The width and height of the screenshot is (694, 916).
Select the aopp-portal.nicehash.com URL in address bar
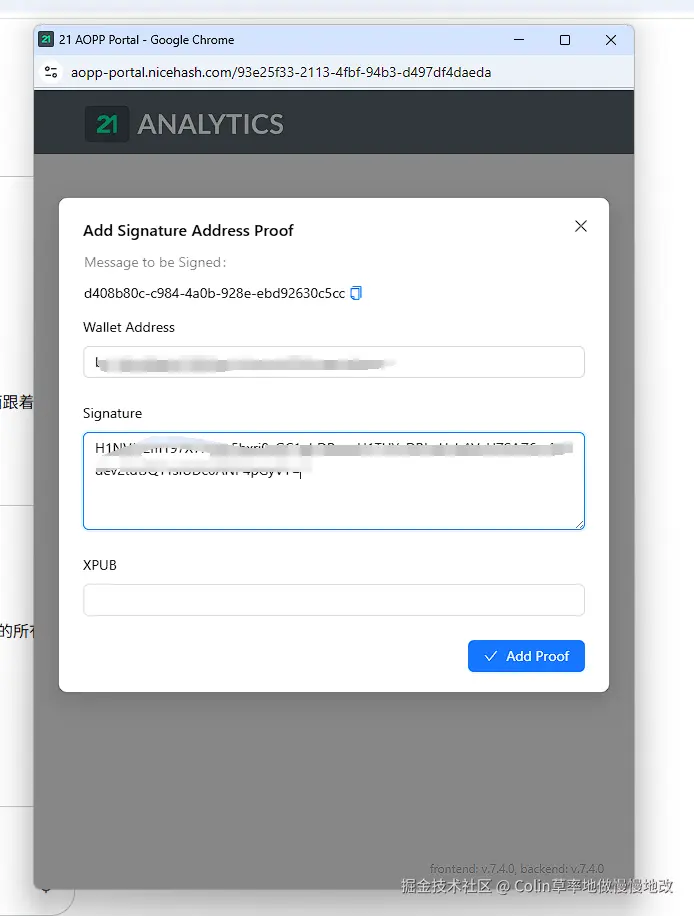280,72
